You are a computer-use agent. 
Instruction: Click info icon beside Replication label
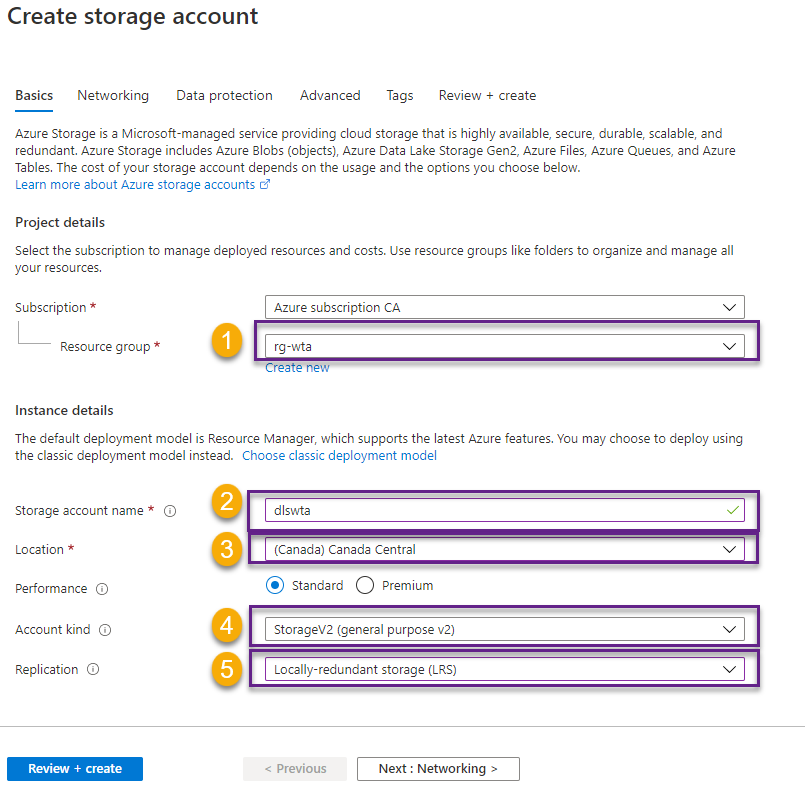[x=93, y=670]
